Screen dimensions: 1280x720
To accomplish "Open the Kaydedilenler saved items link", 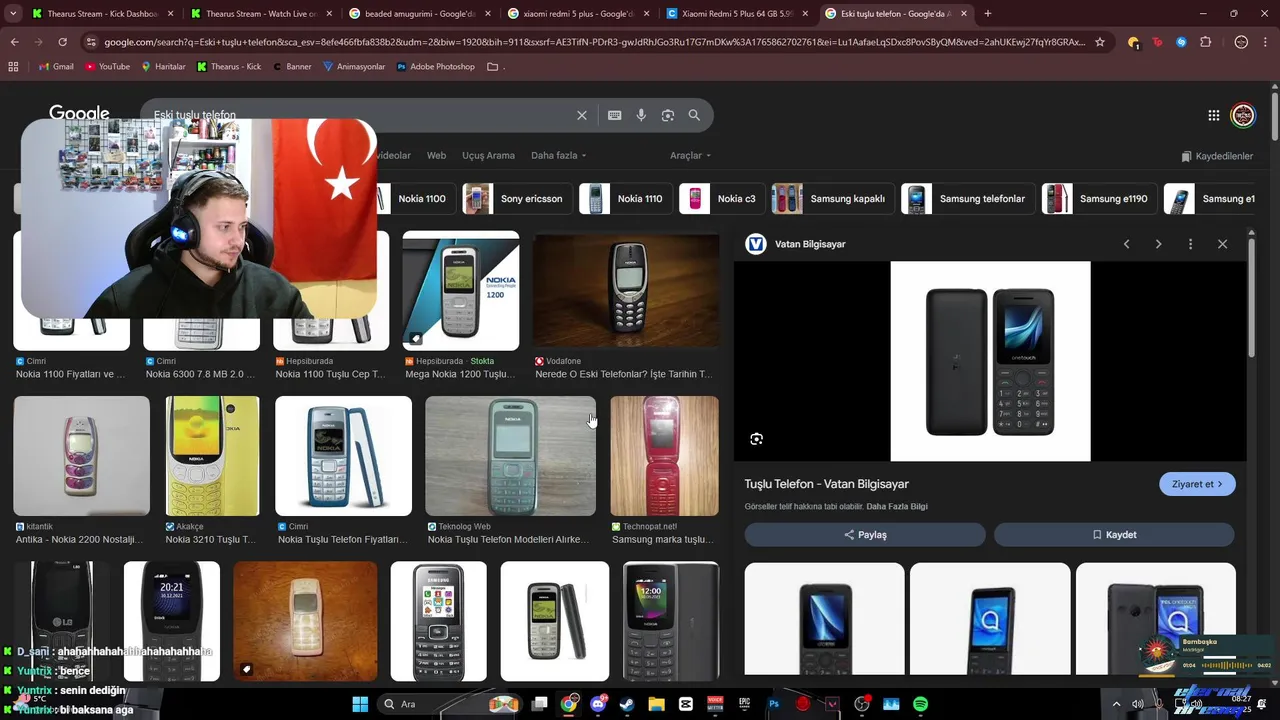I will click(x=1217, y=156).
